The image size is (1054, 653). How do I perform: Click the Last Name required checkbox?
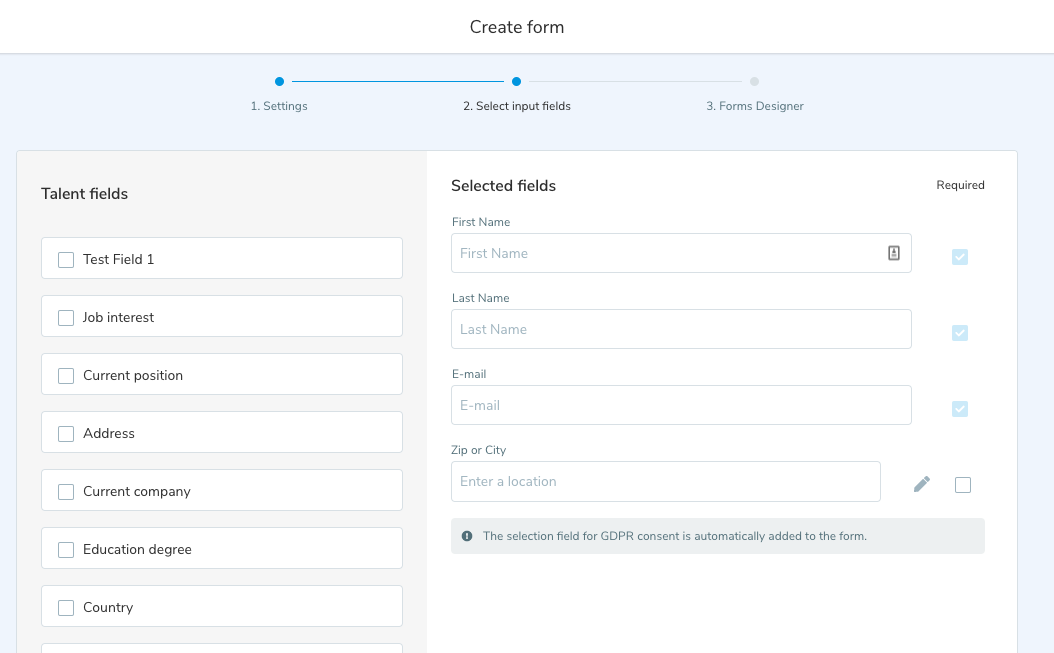959,333
